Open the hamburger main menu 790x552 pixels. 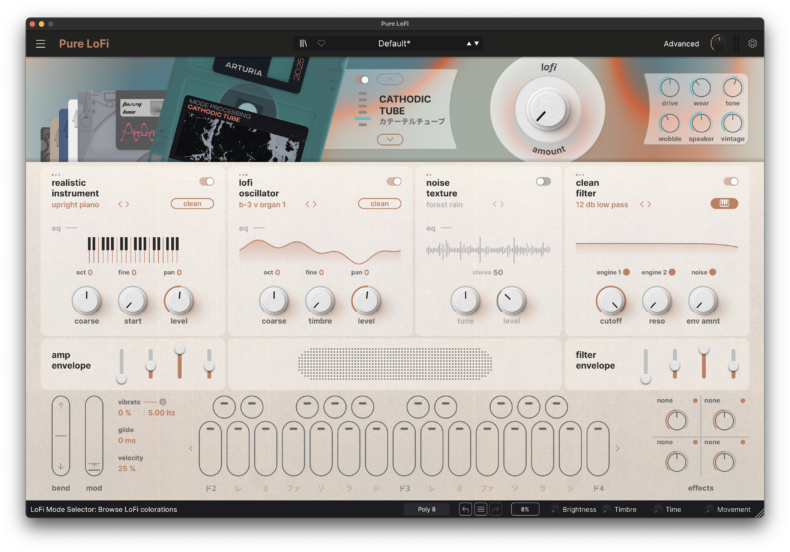click(x=41, y=44)
